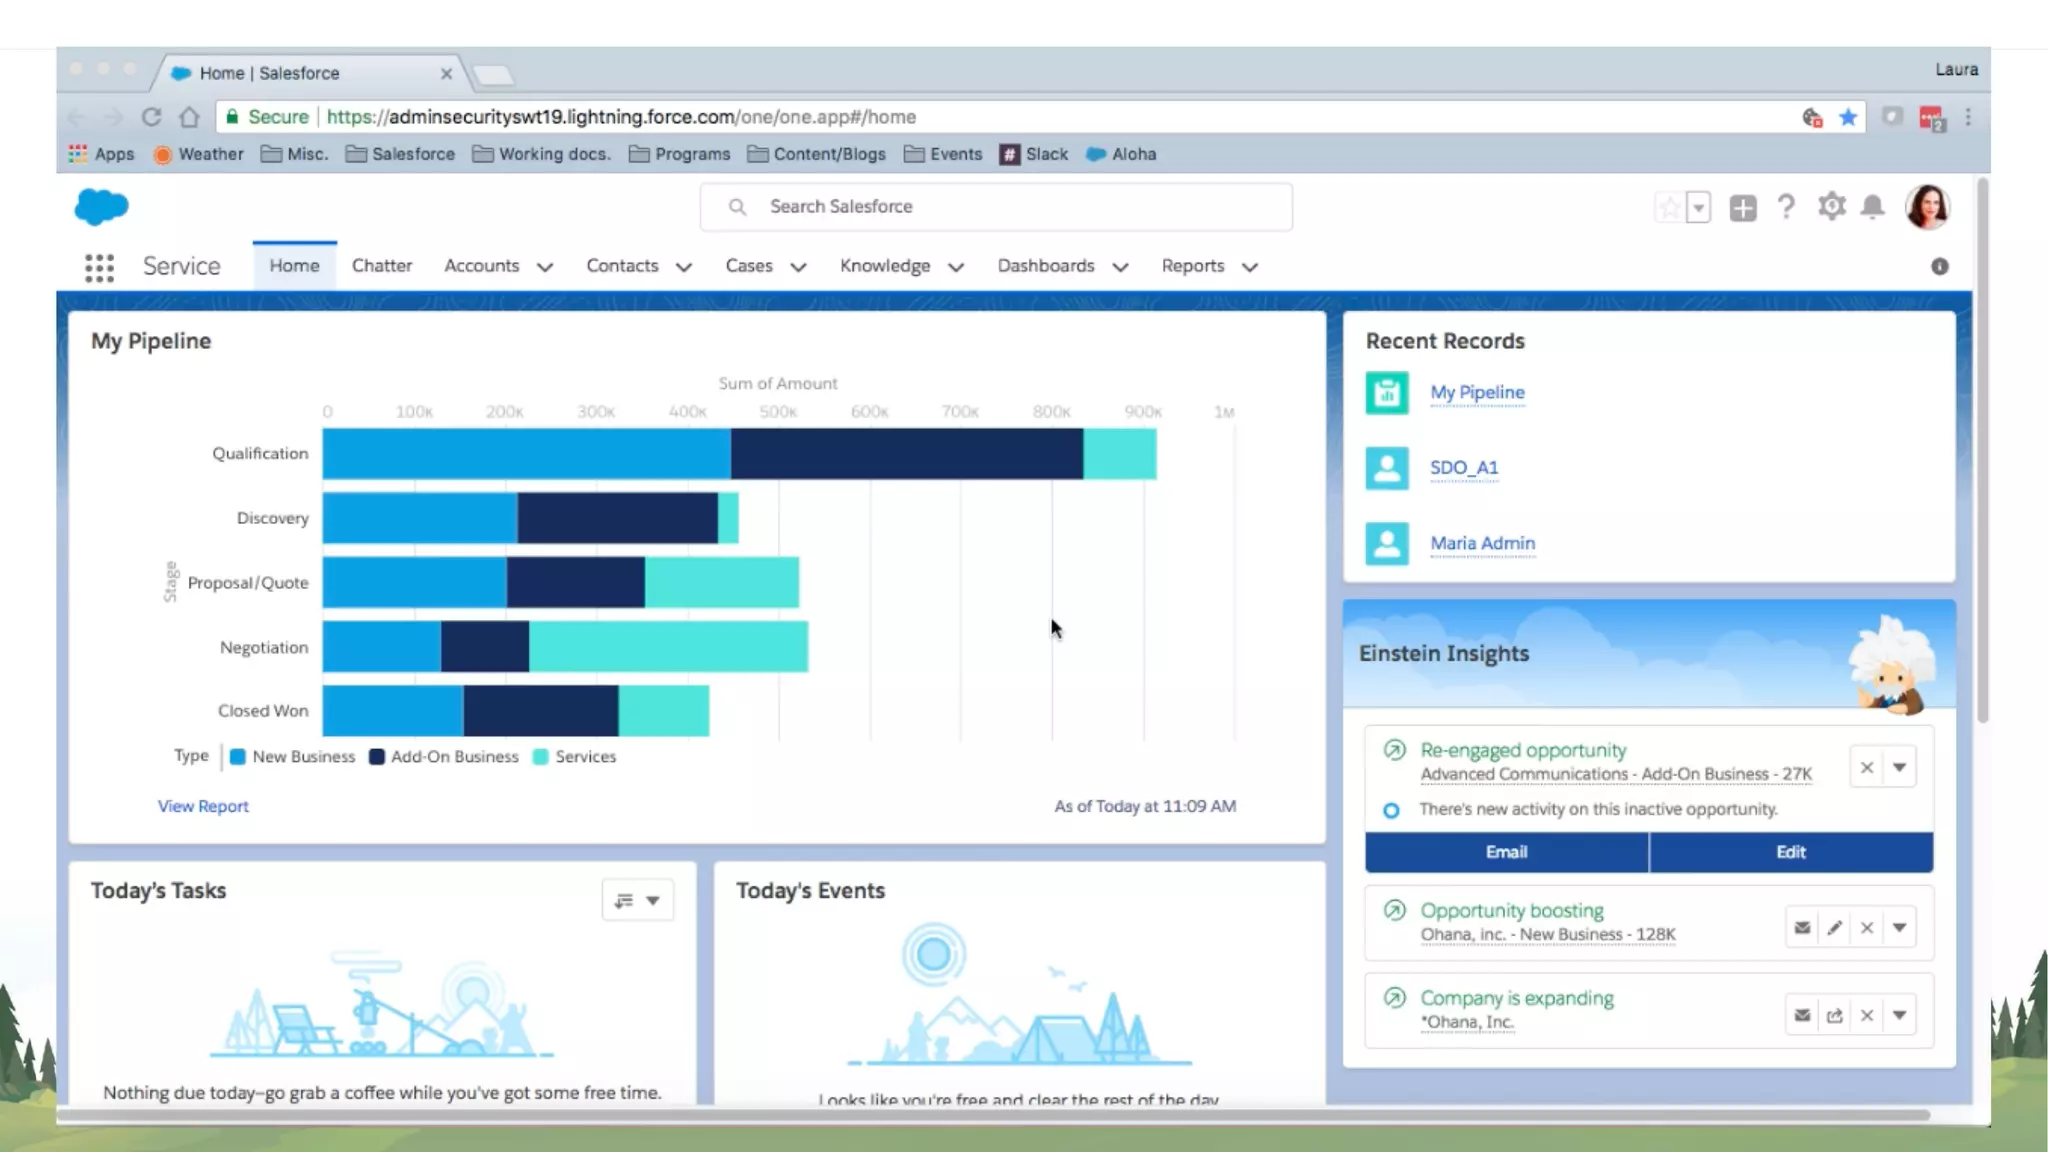Click the Setup gear icon
Image resolution: width=2048 pixels, height=1152 pixels.
[1831, 207]
